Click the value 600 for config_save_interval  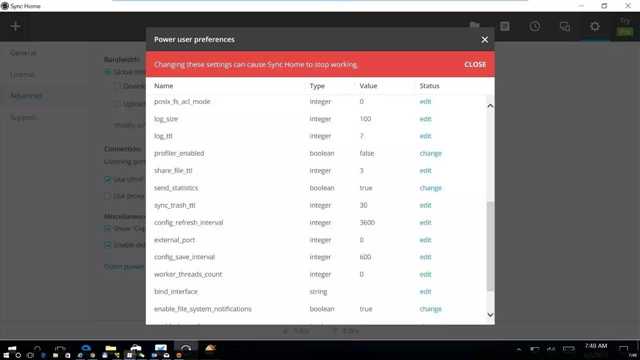tap(365, 257)
